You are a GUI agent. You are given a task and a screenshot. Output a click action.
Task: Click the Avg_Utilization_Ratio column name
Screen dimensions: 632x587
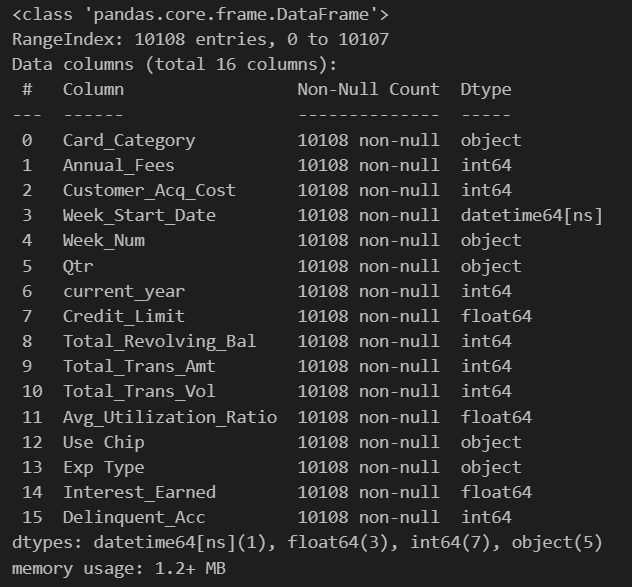[170, 417]
